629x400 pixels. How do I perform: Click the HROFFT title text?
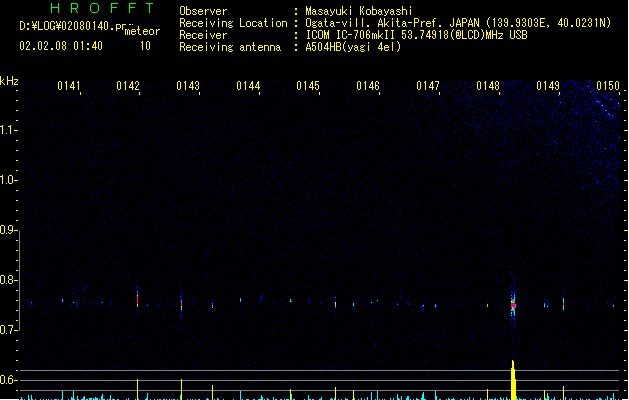point(102,8)
